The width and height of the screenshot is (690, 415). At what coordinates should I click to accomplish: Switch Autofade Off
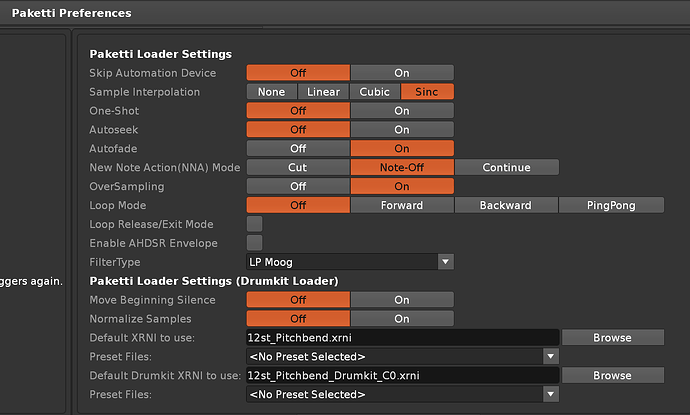298,148
